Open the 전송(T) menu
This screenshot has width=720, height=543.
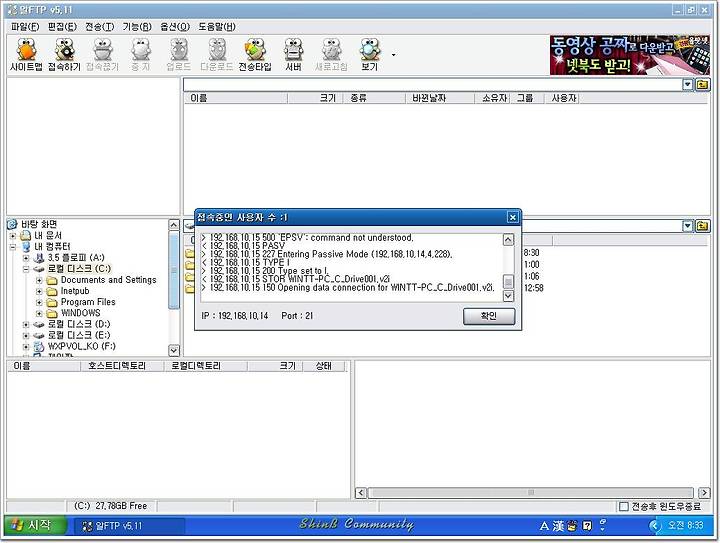pos(99,27)
